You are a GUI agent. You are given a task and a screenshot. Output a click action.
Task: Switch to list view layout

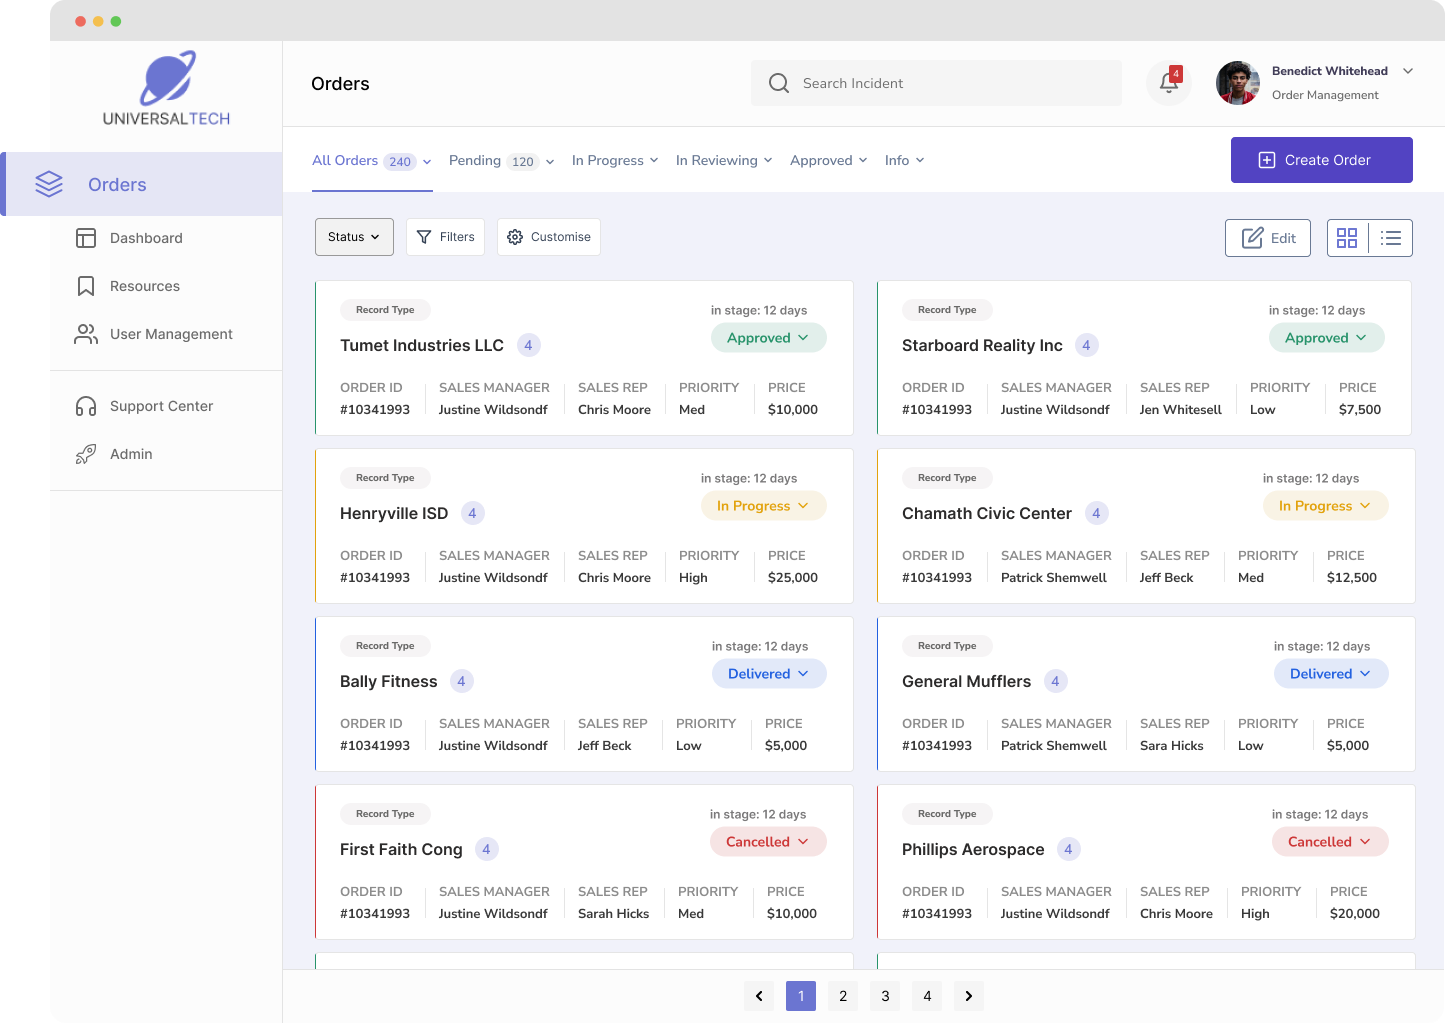point(1391,238)
